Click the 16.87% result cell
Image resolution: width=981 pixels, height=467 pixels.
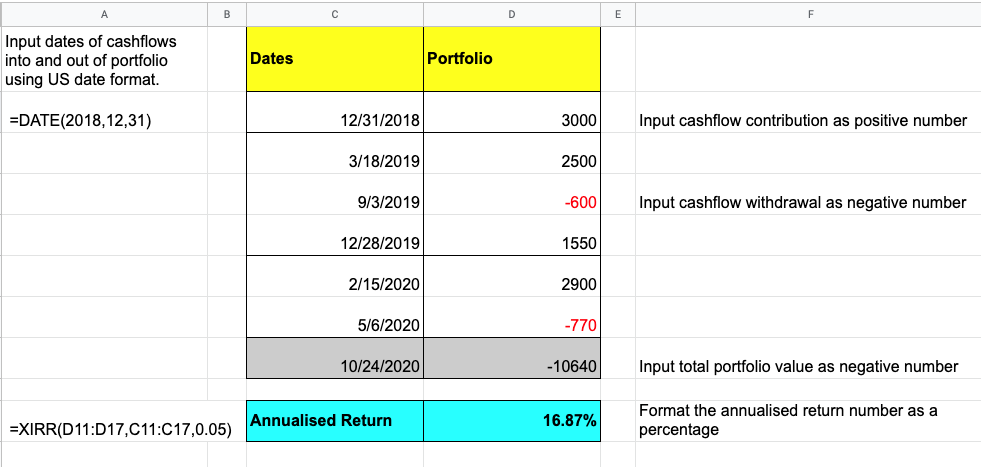pyautogui.click(x=512, y=421)
